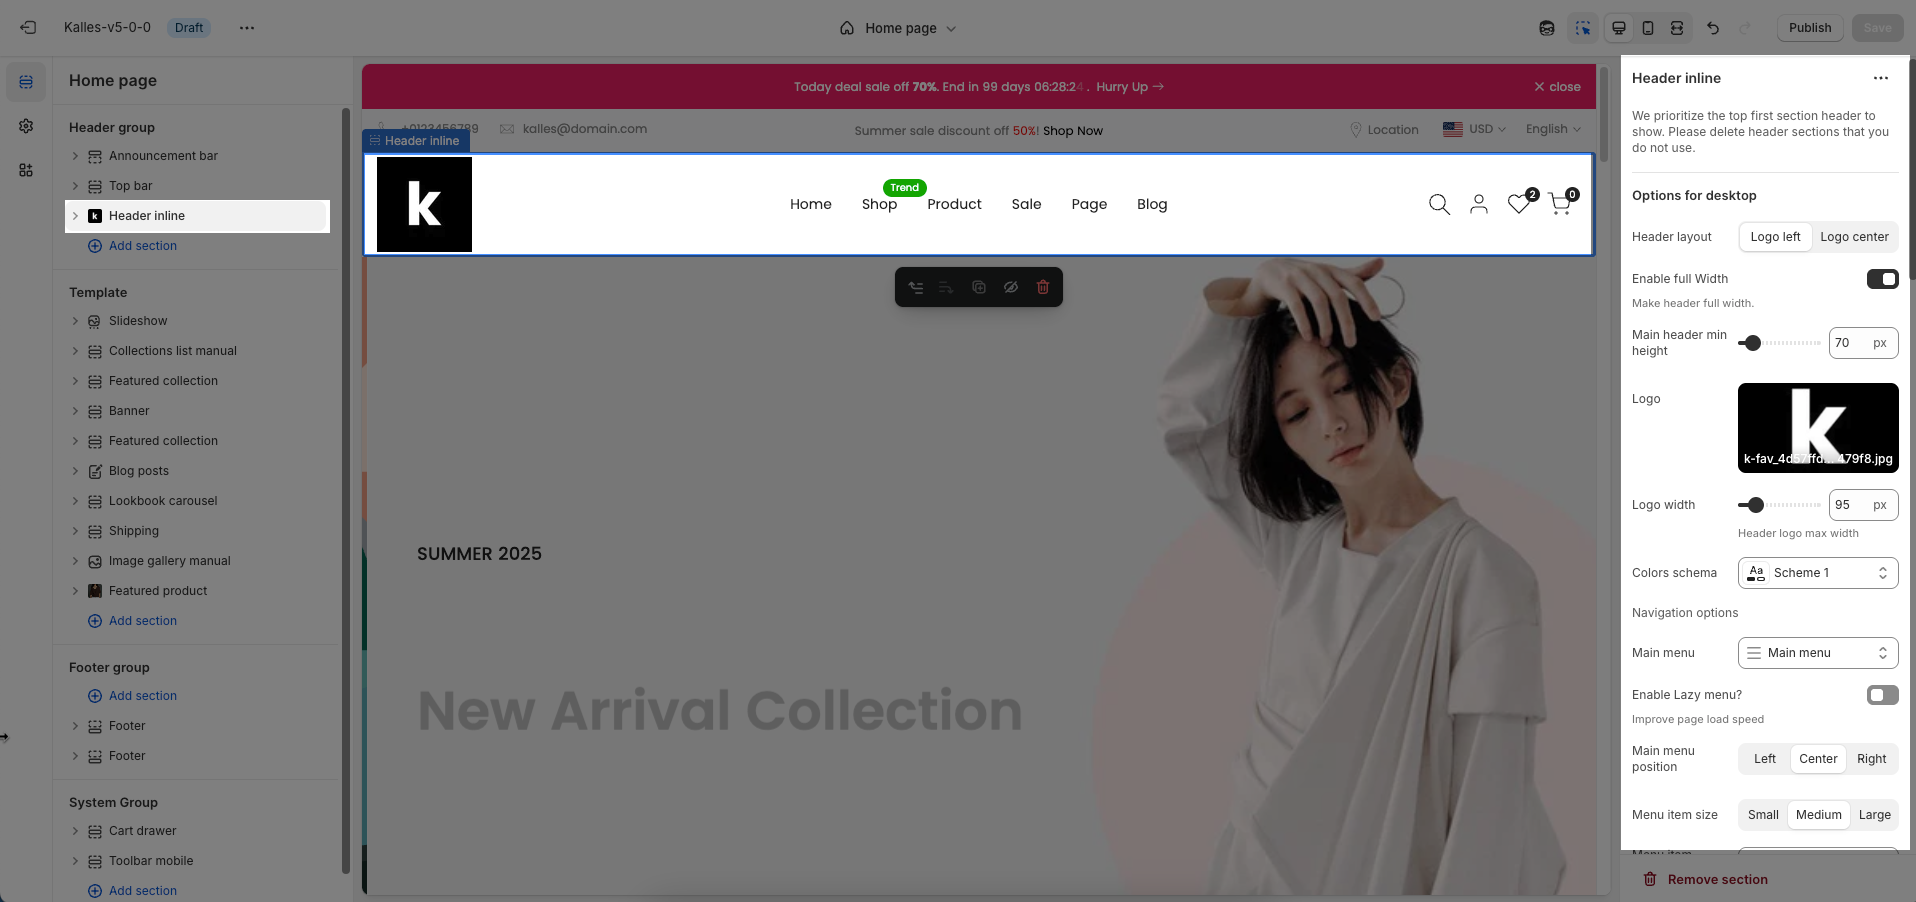Click the exit editor icon

(x=28, y=28)
